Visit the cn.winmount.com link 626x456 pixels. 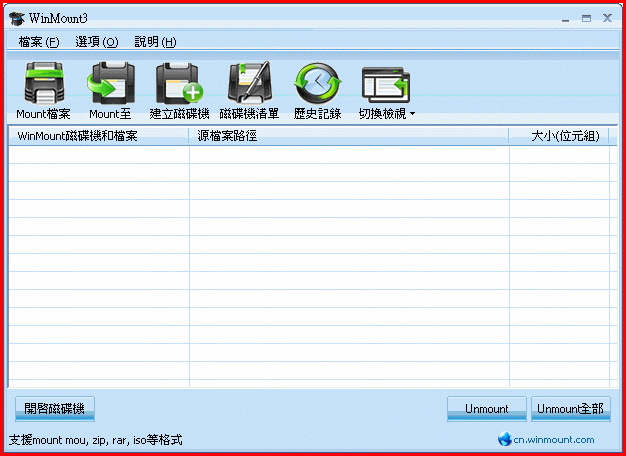pos(554,439)
